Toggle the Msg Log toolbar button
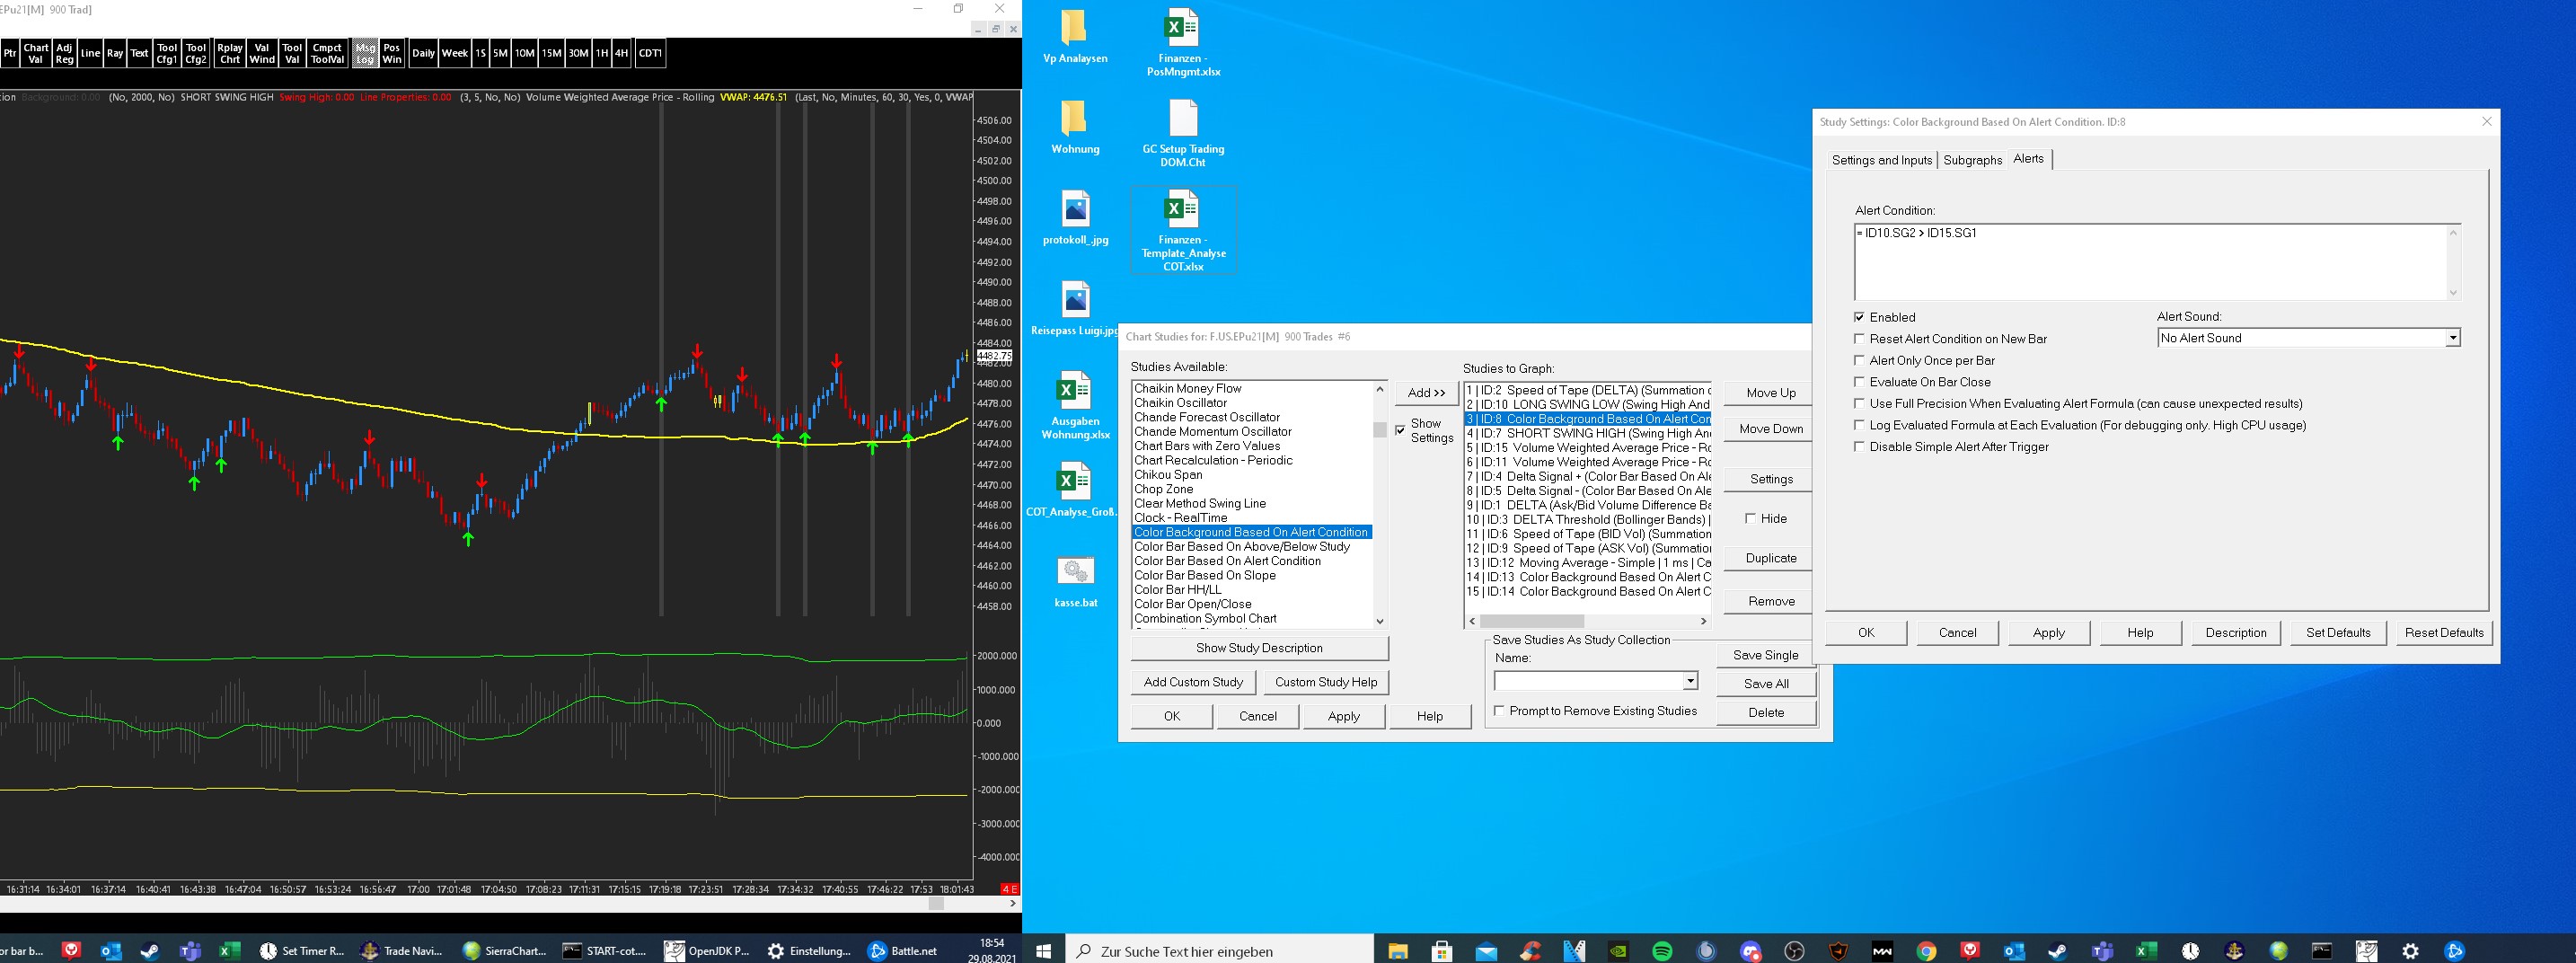The image size is (2576, 963). coord(365,54)
